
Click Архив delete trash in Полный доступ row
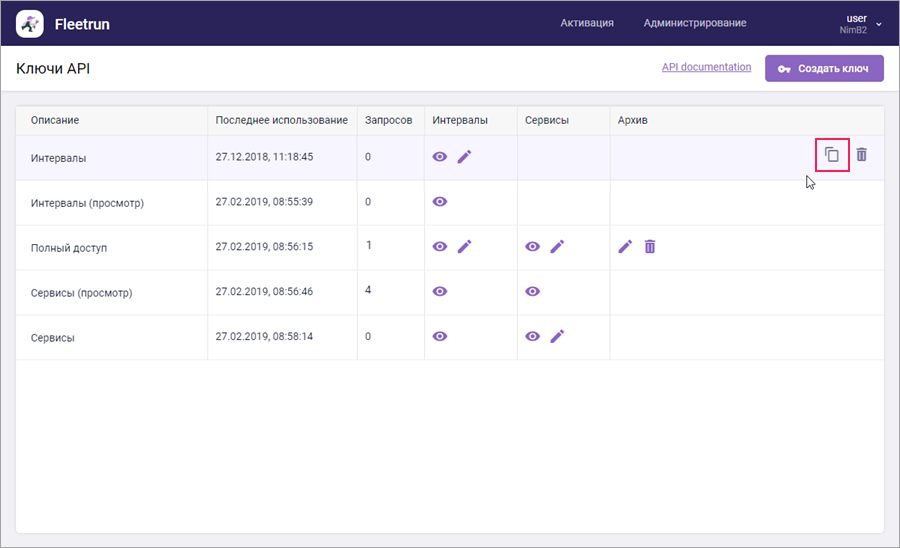(650, 246)
